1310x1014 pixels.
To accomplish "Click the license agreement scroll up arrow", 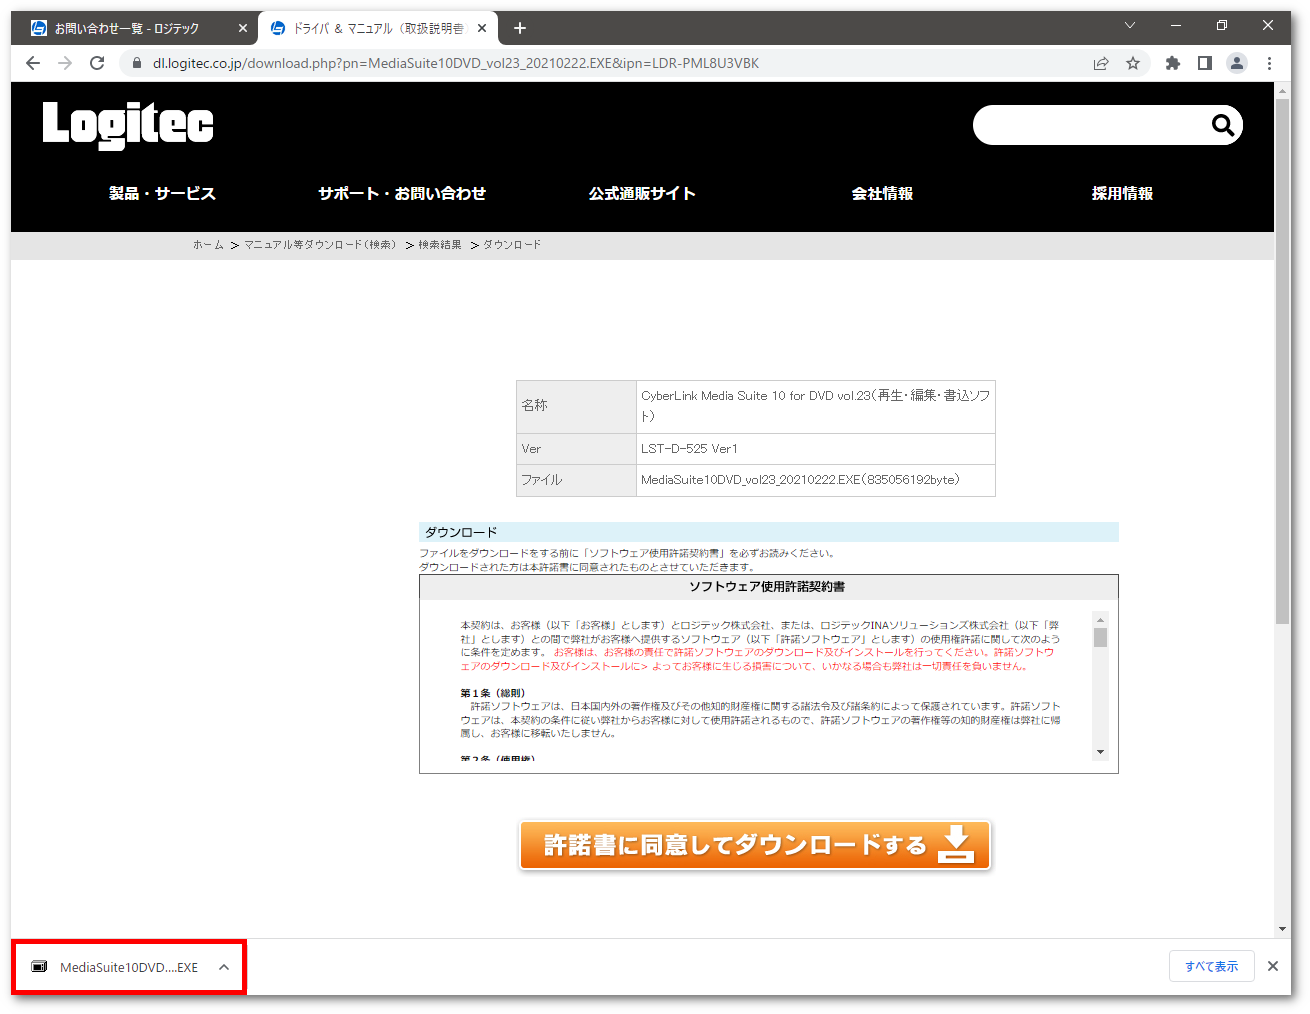I will tap(1100, 620).
